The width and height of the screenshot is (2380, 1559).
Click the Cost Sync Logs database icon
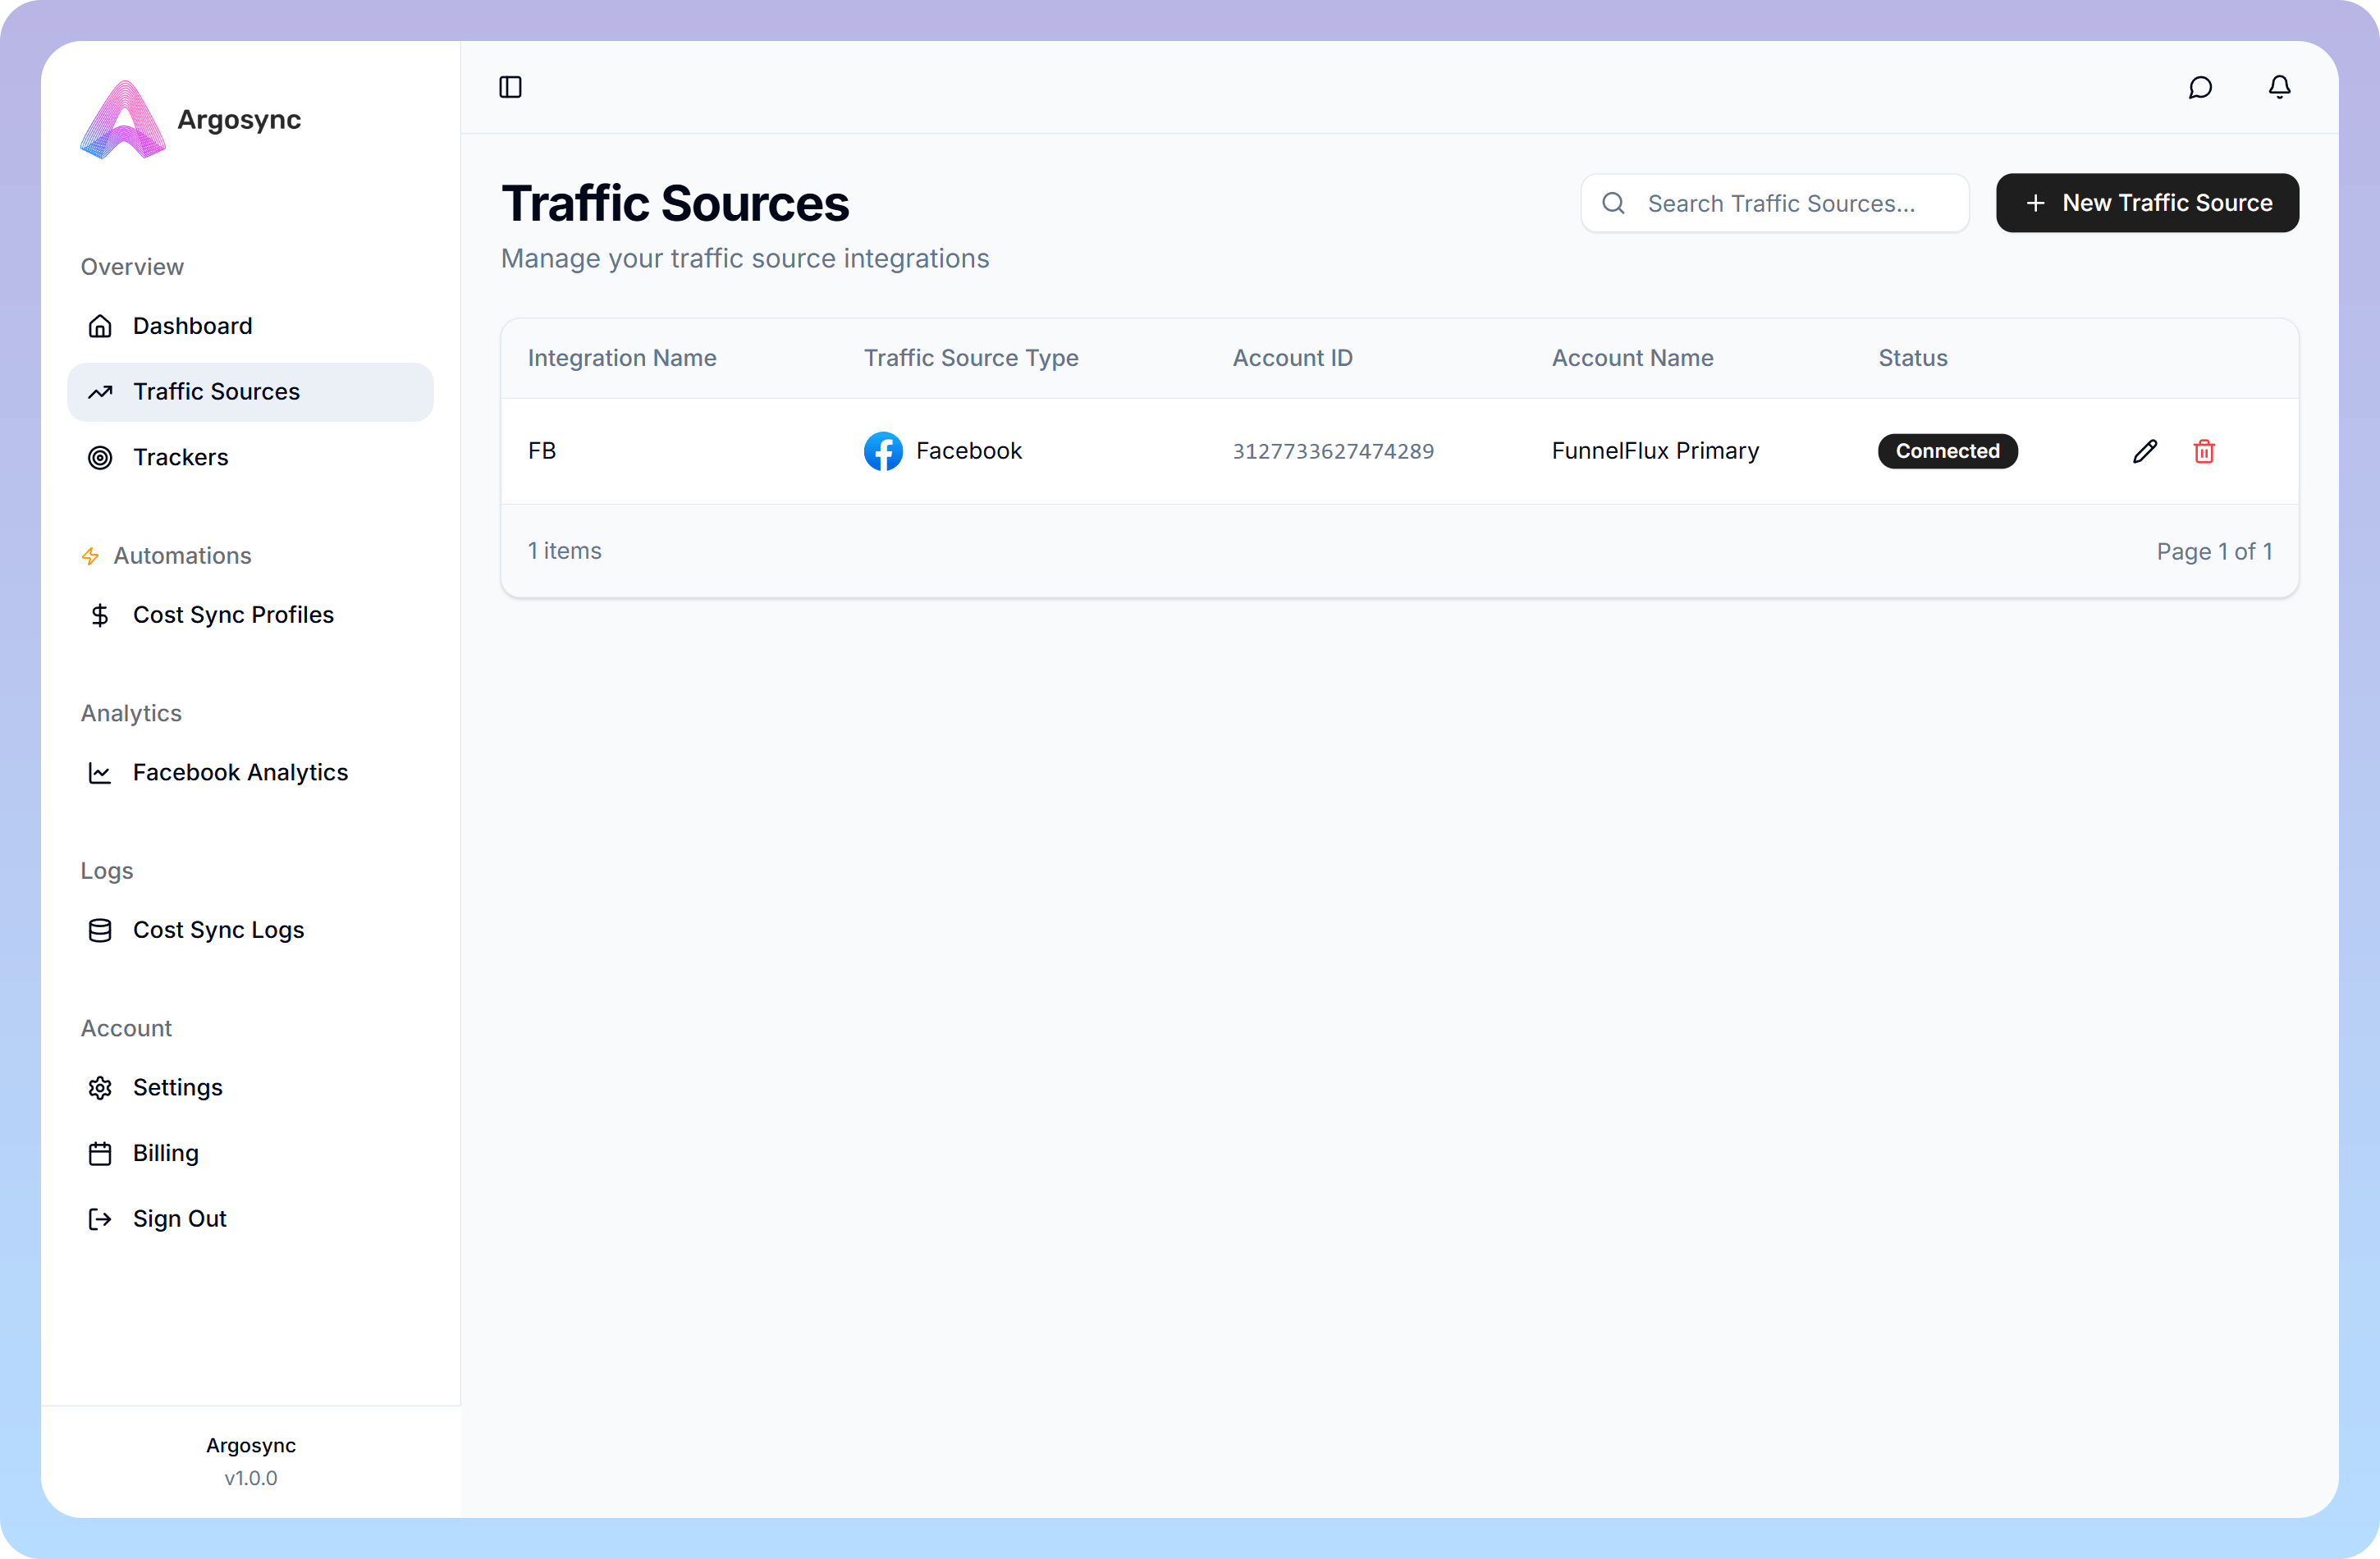pos(100,930)
